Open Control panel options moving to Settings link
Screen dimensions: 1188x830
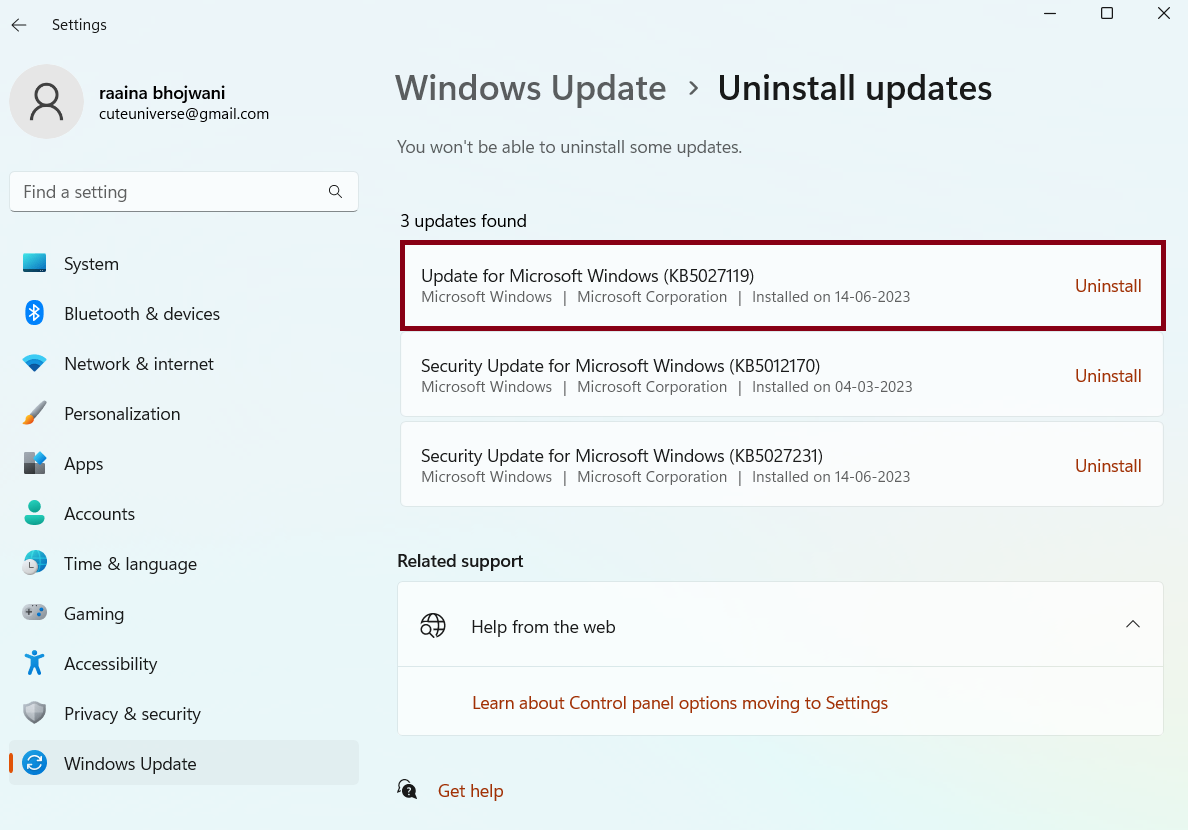pyautogui.click(x=680, y=703)
